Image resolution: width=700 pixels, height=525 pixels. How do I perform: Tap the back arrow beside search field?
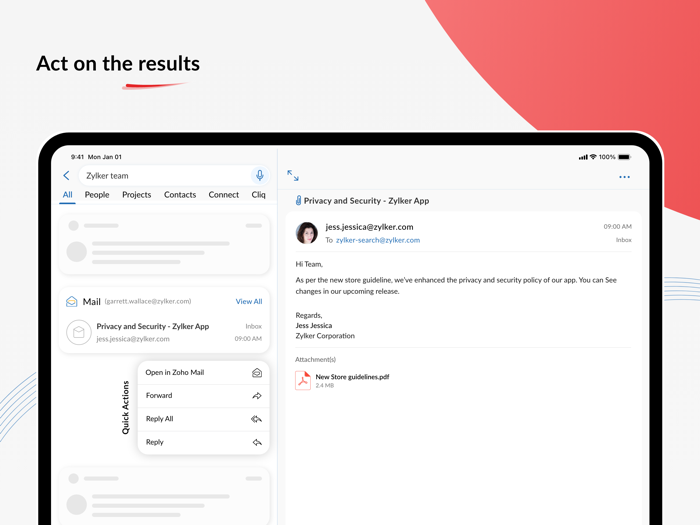tap(67, 175)
